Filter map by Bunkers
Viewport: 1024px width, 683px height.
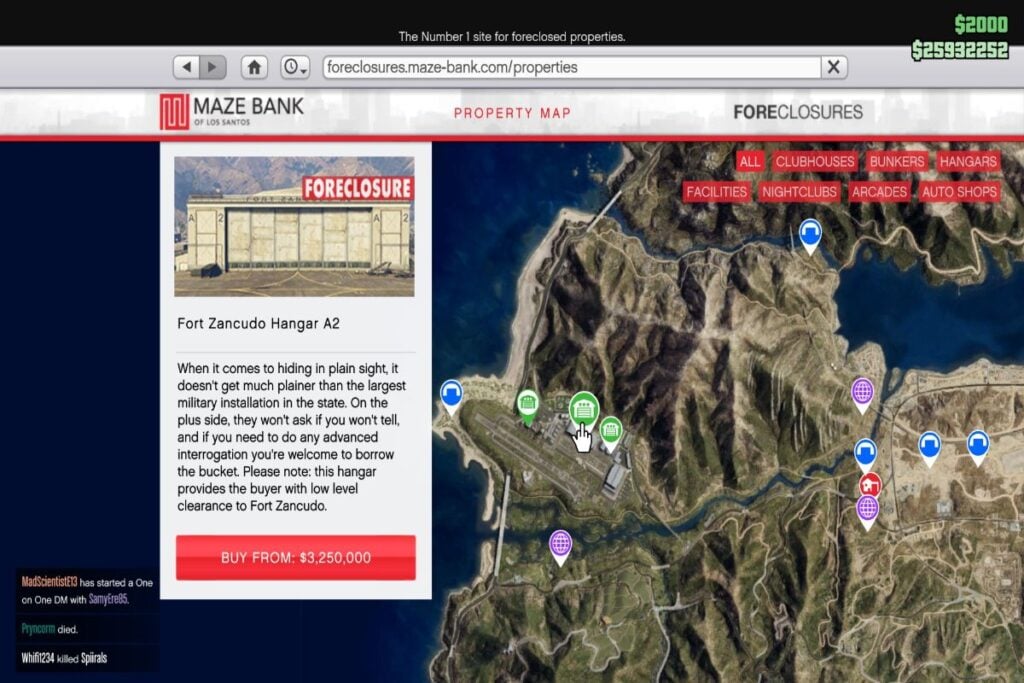click(x=897, y=161)
